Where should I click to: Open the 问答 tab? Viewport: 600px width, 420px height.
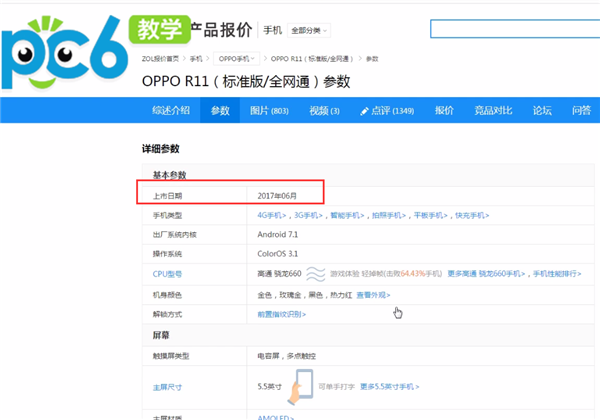click(x=582, y=111)
